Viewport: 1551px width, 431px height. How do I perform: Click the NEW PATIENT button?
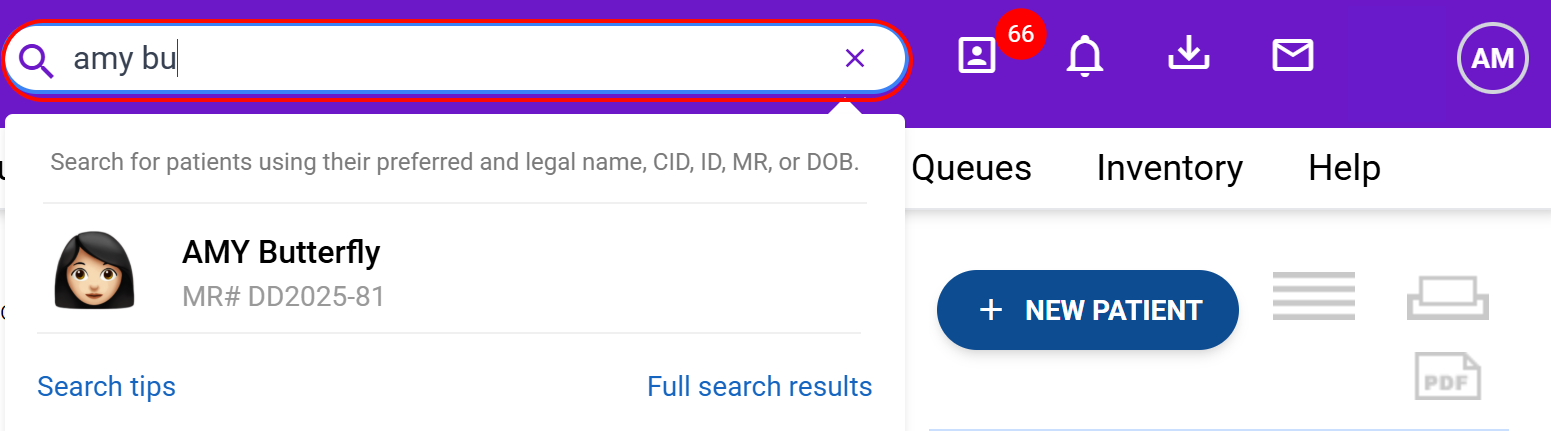tap(1087, 310)
